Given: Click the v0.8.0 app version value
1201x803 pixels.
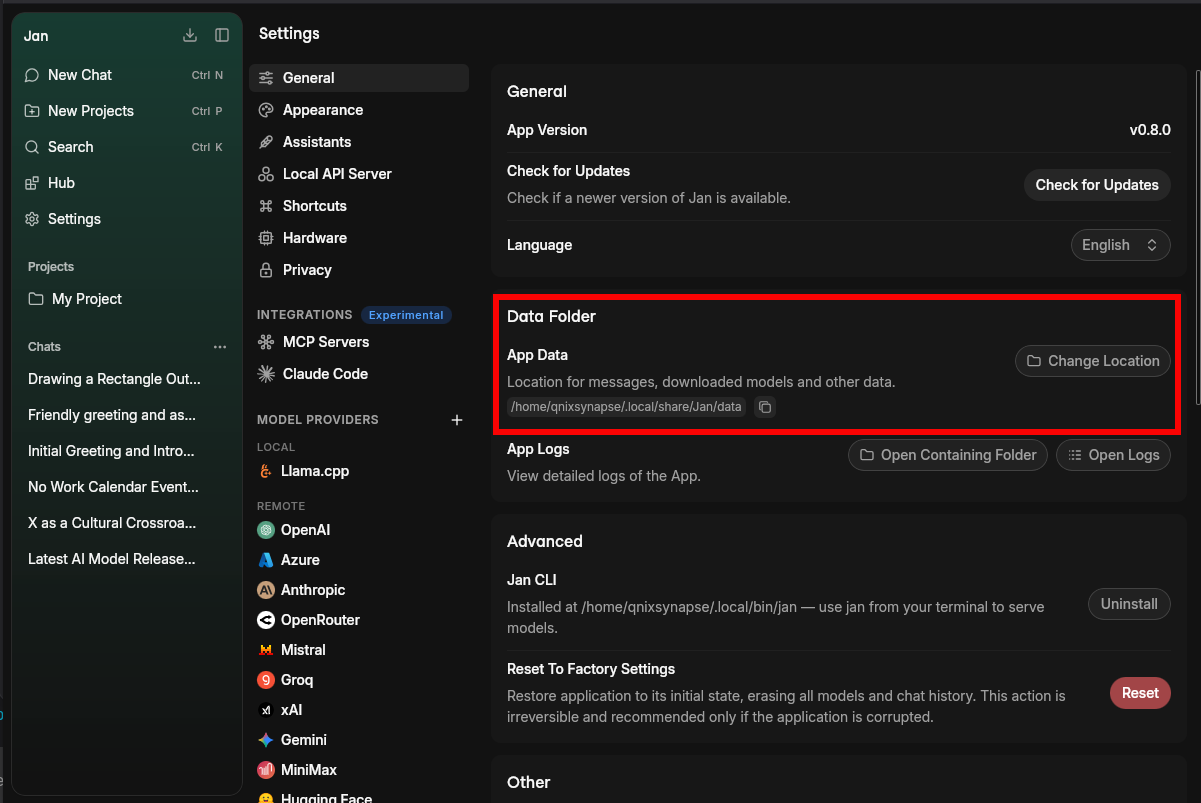Looking at the screenshot, I should 1150,130.
